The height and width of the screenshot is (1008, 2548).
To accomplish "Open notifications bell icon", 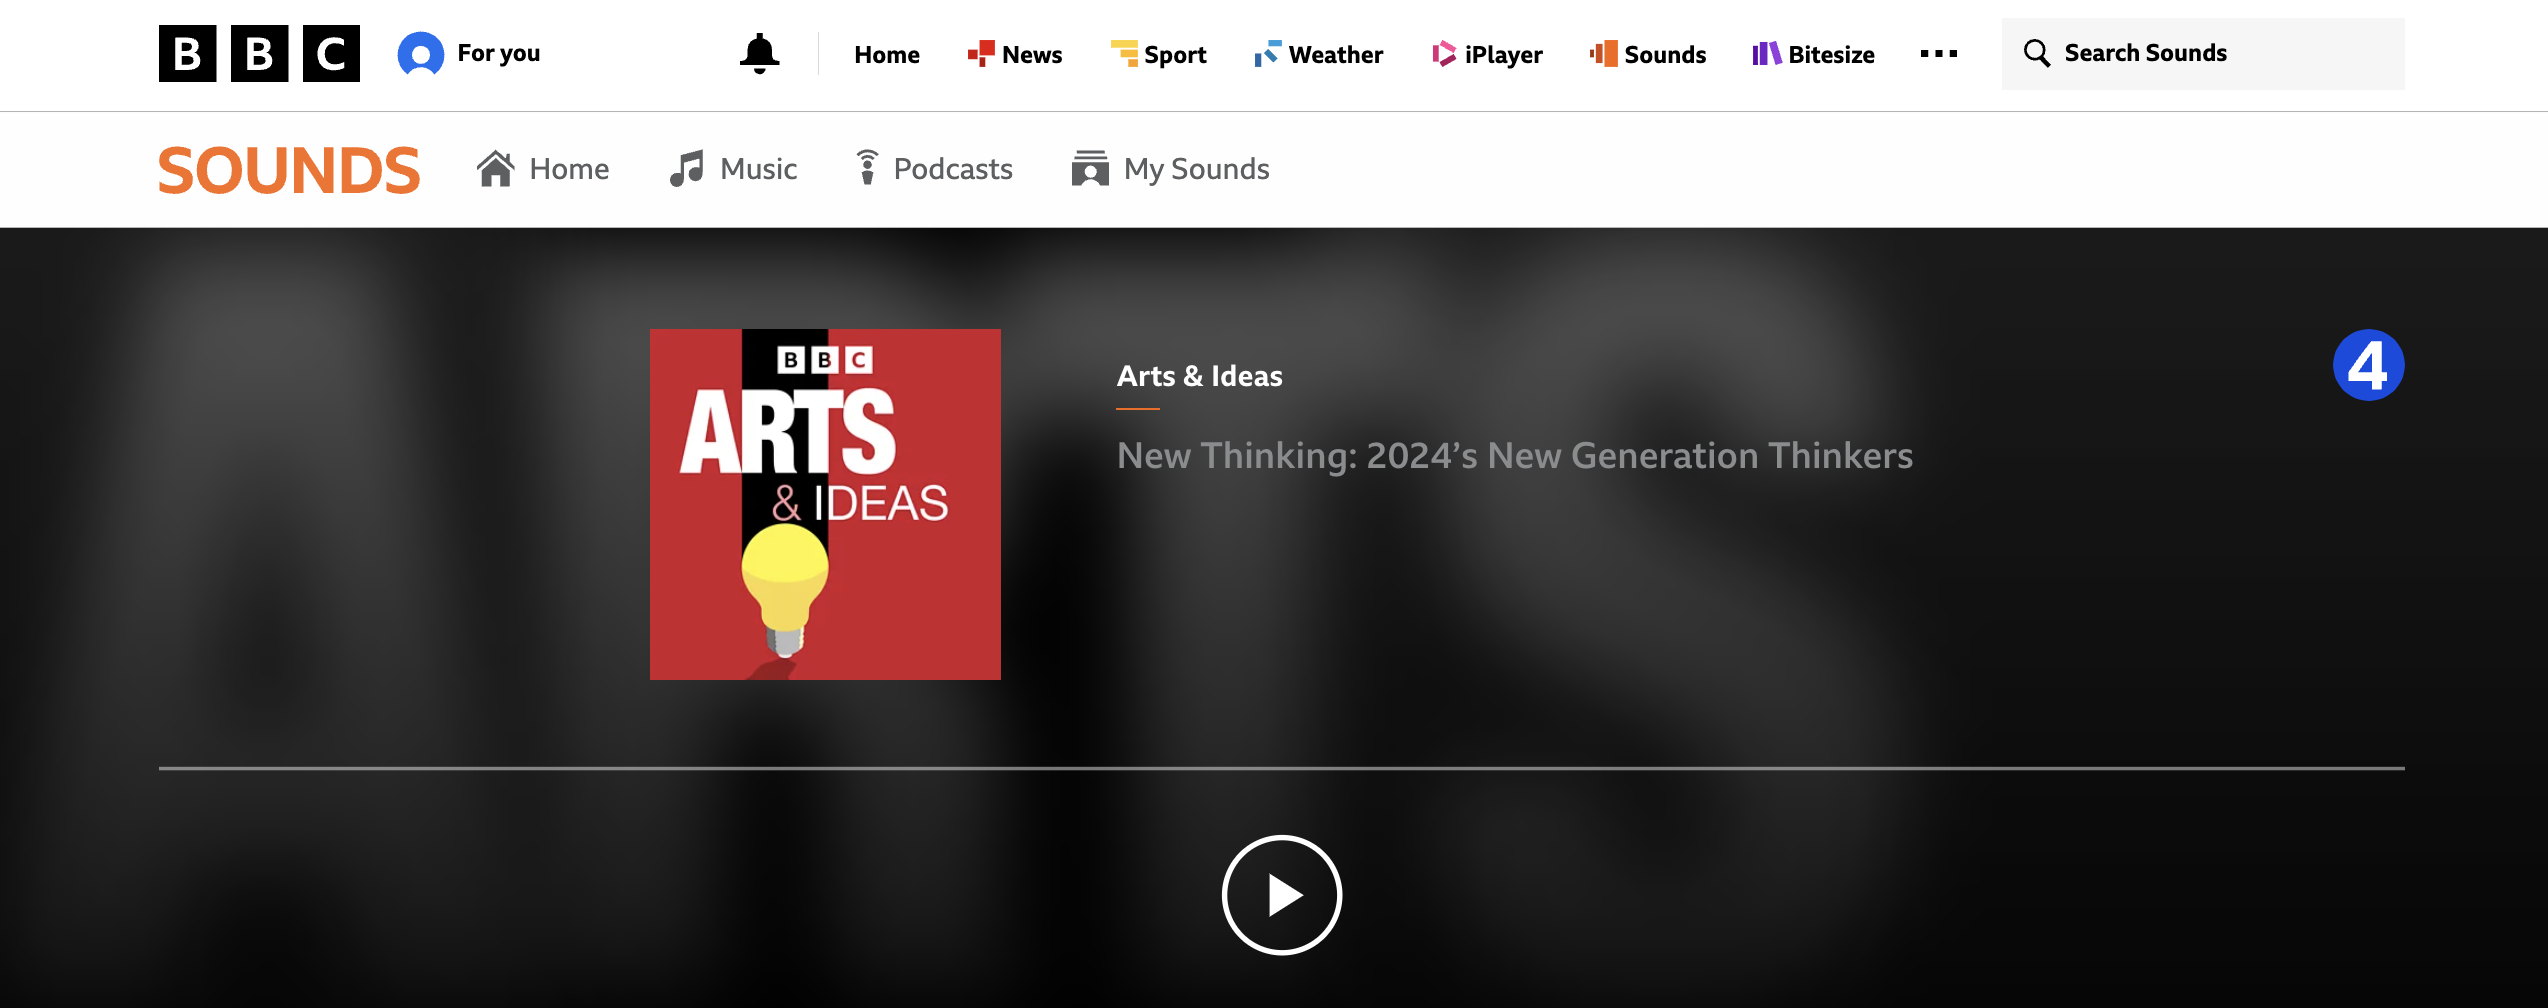I will coord(759,54).
